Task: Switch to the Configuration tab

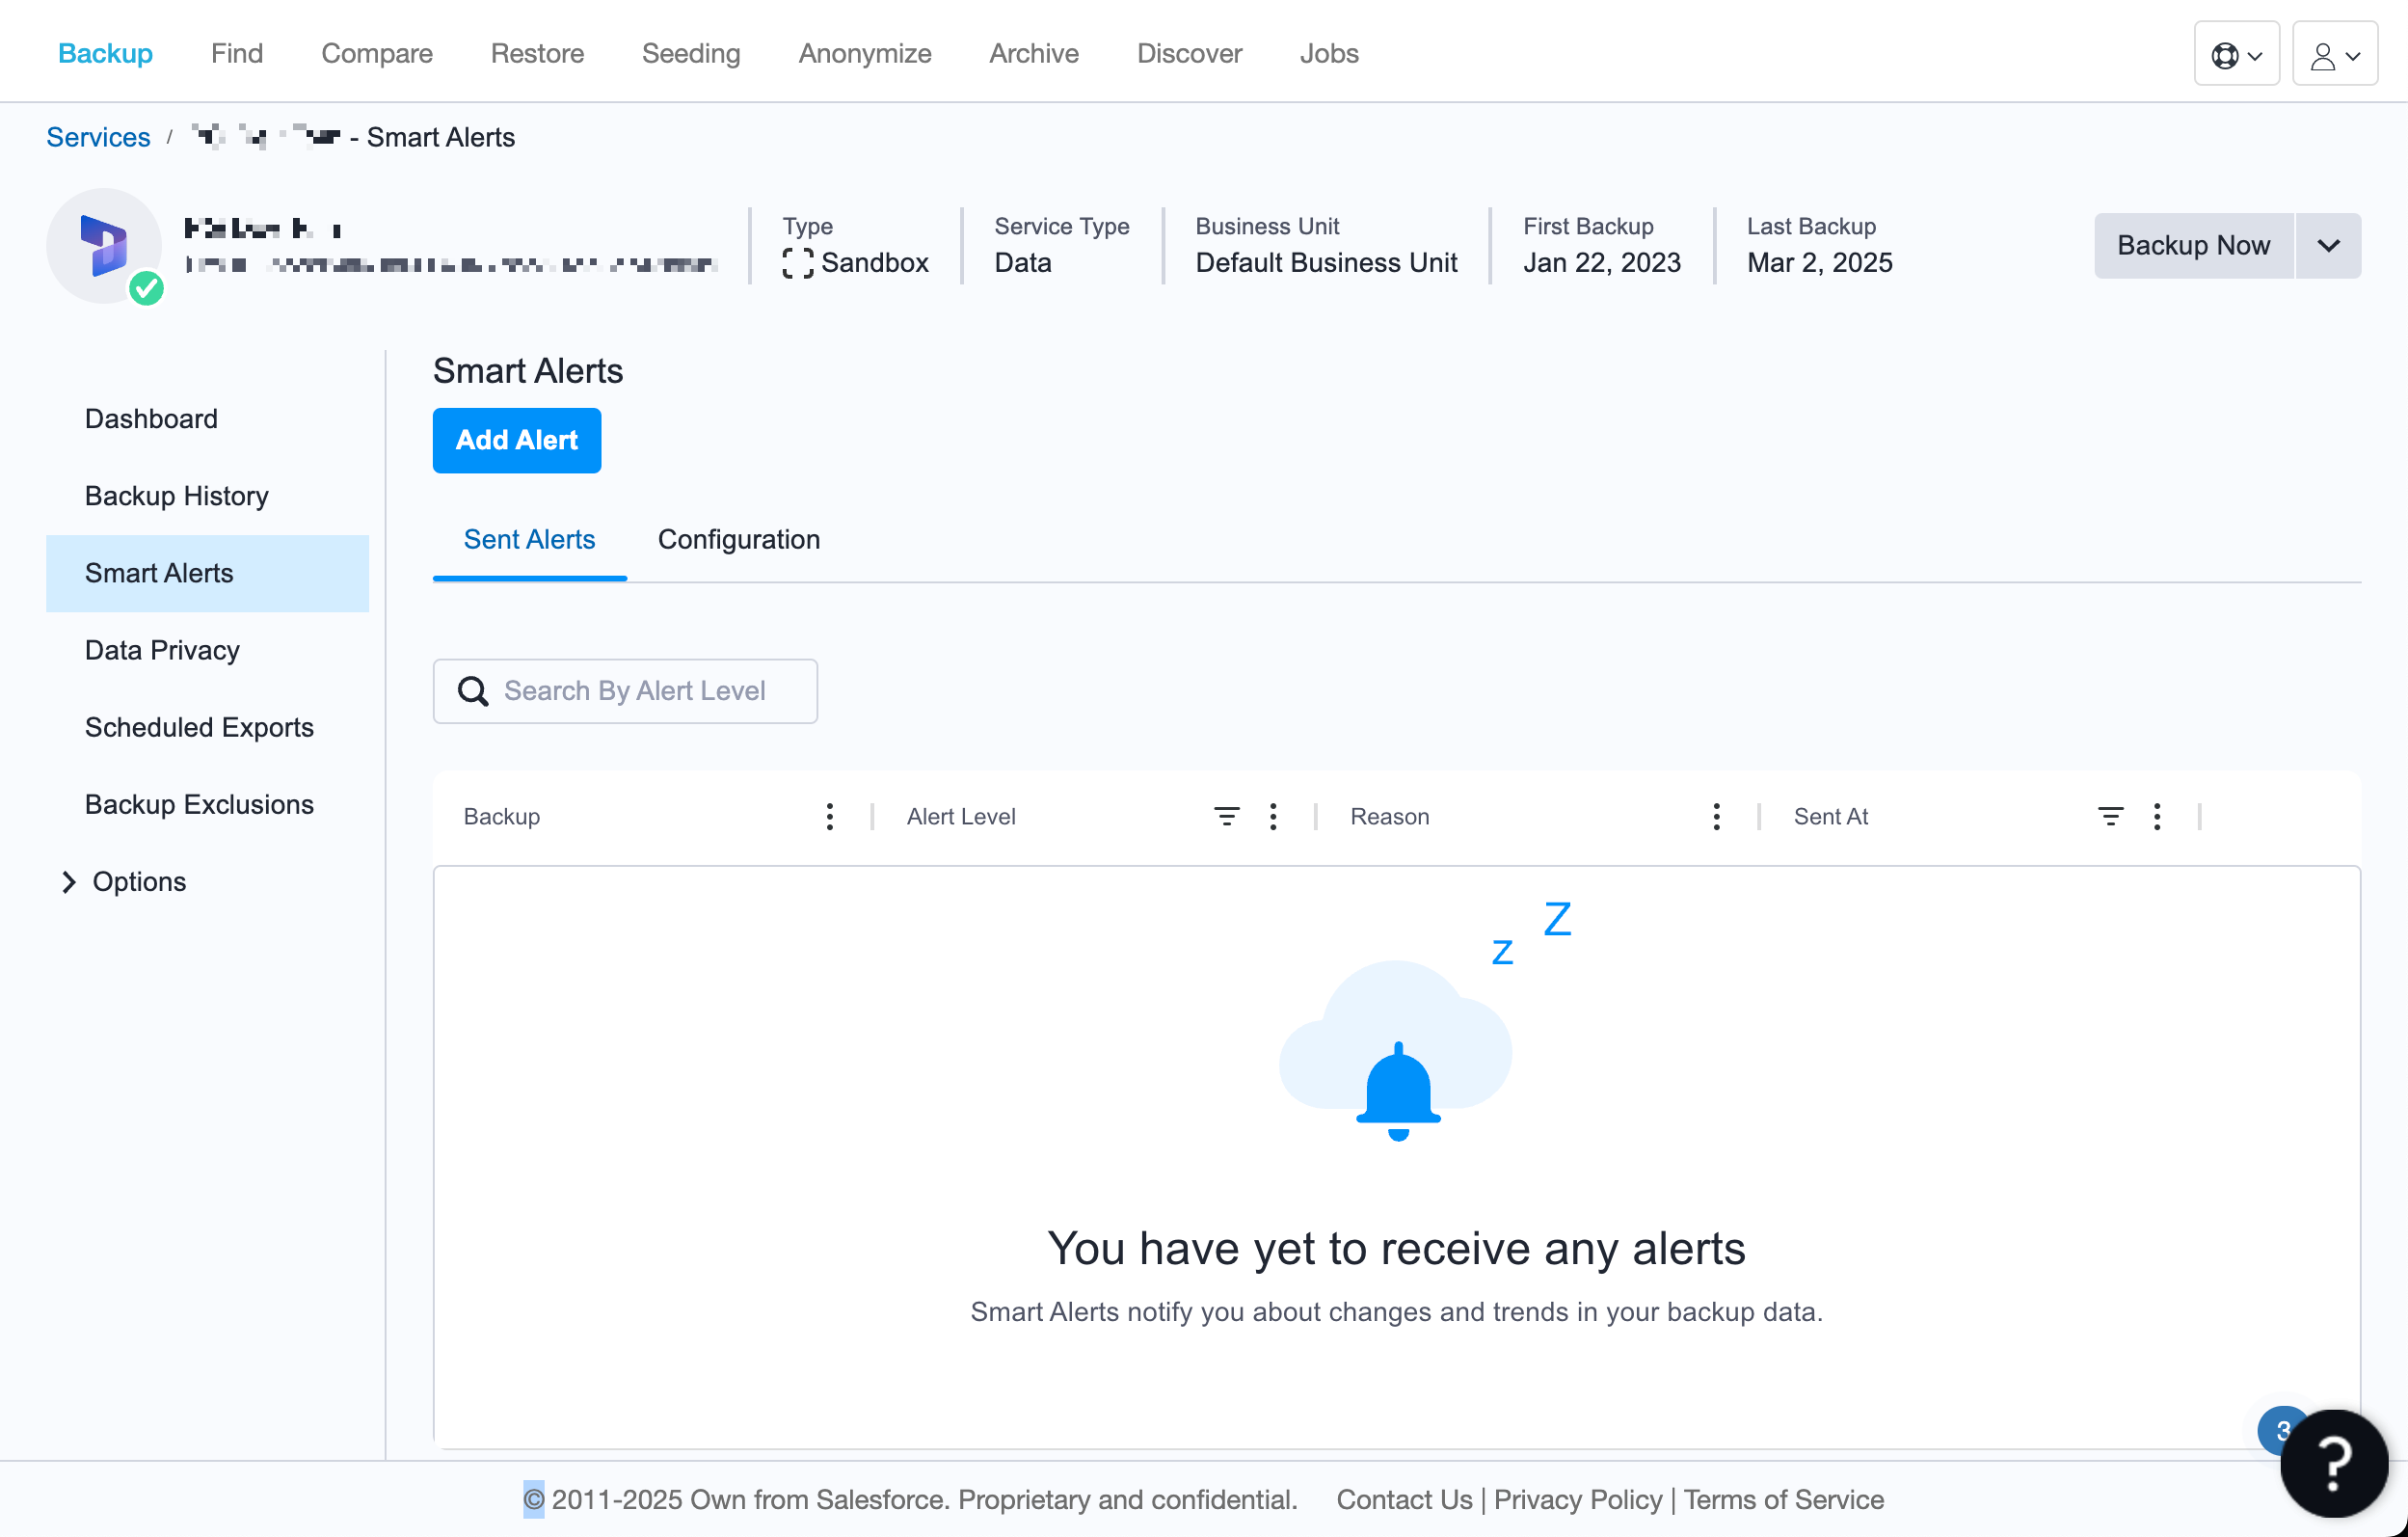Action: pyautogui.click(x=738, y=540)
